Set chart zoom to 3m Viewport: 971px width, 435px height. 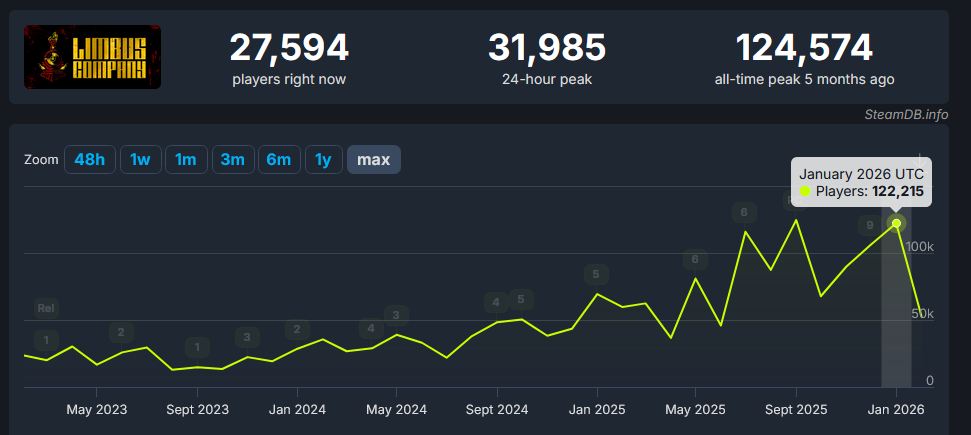click(233, 159)
